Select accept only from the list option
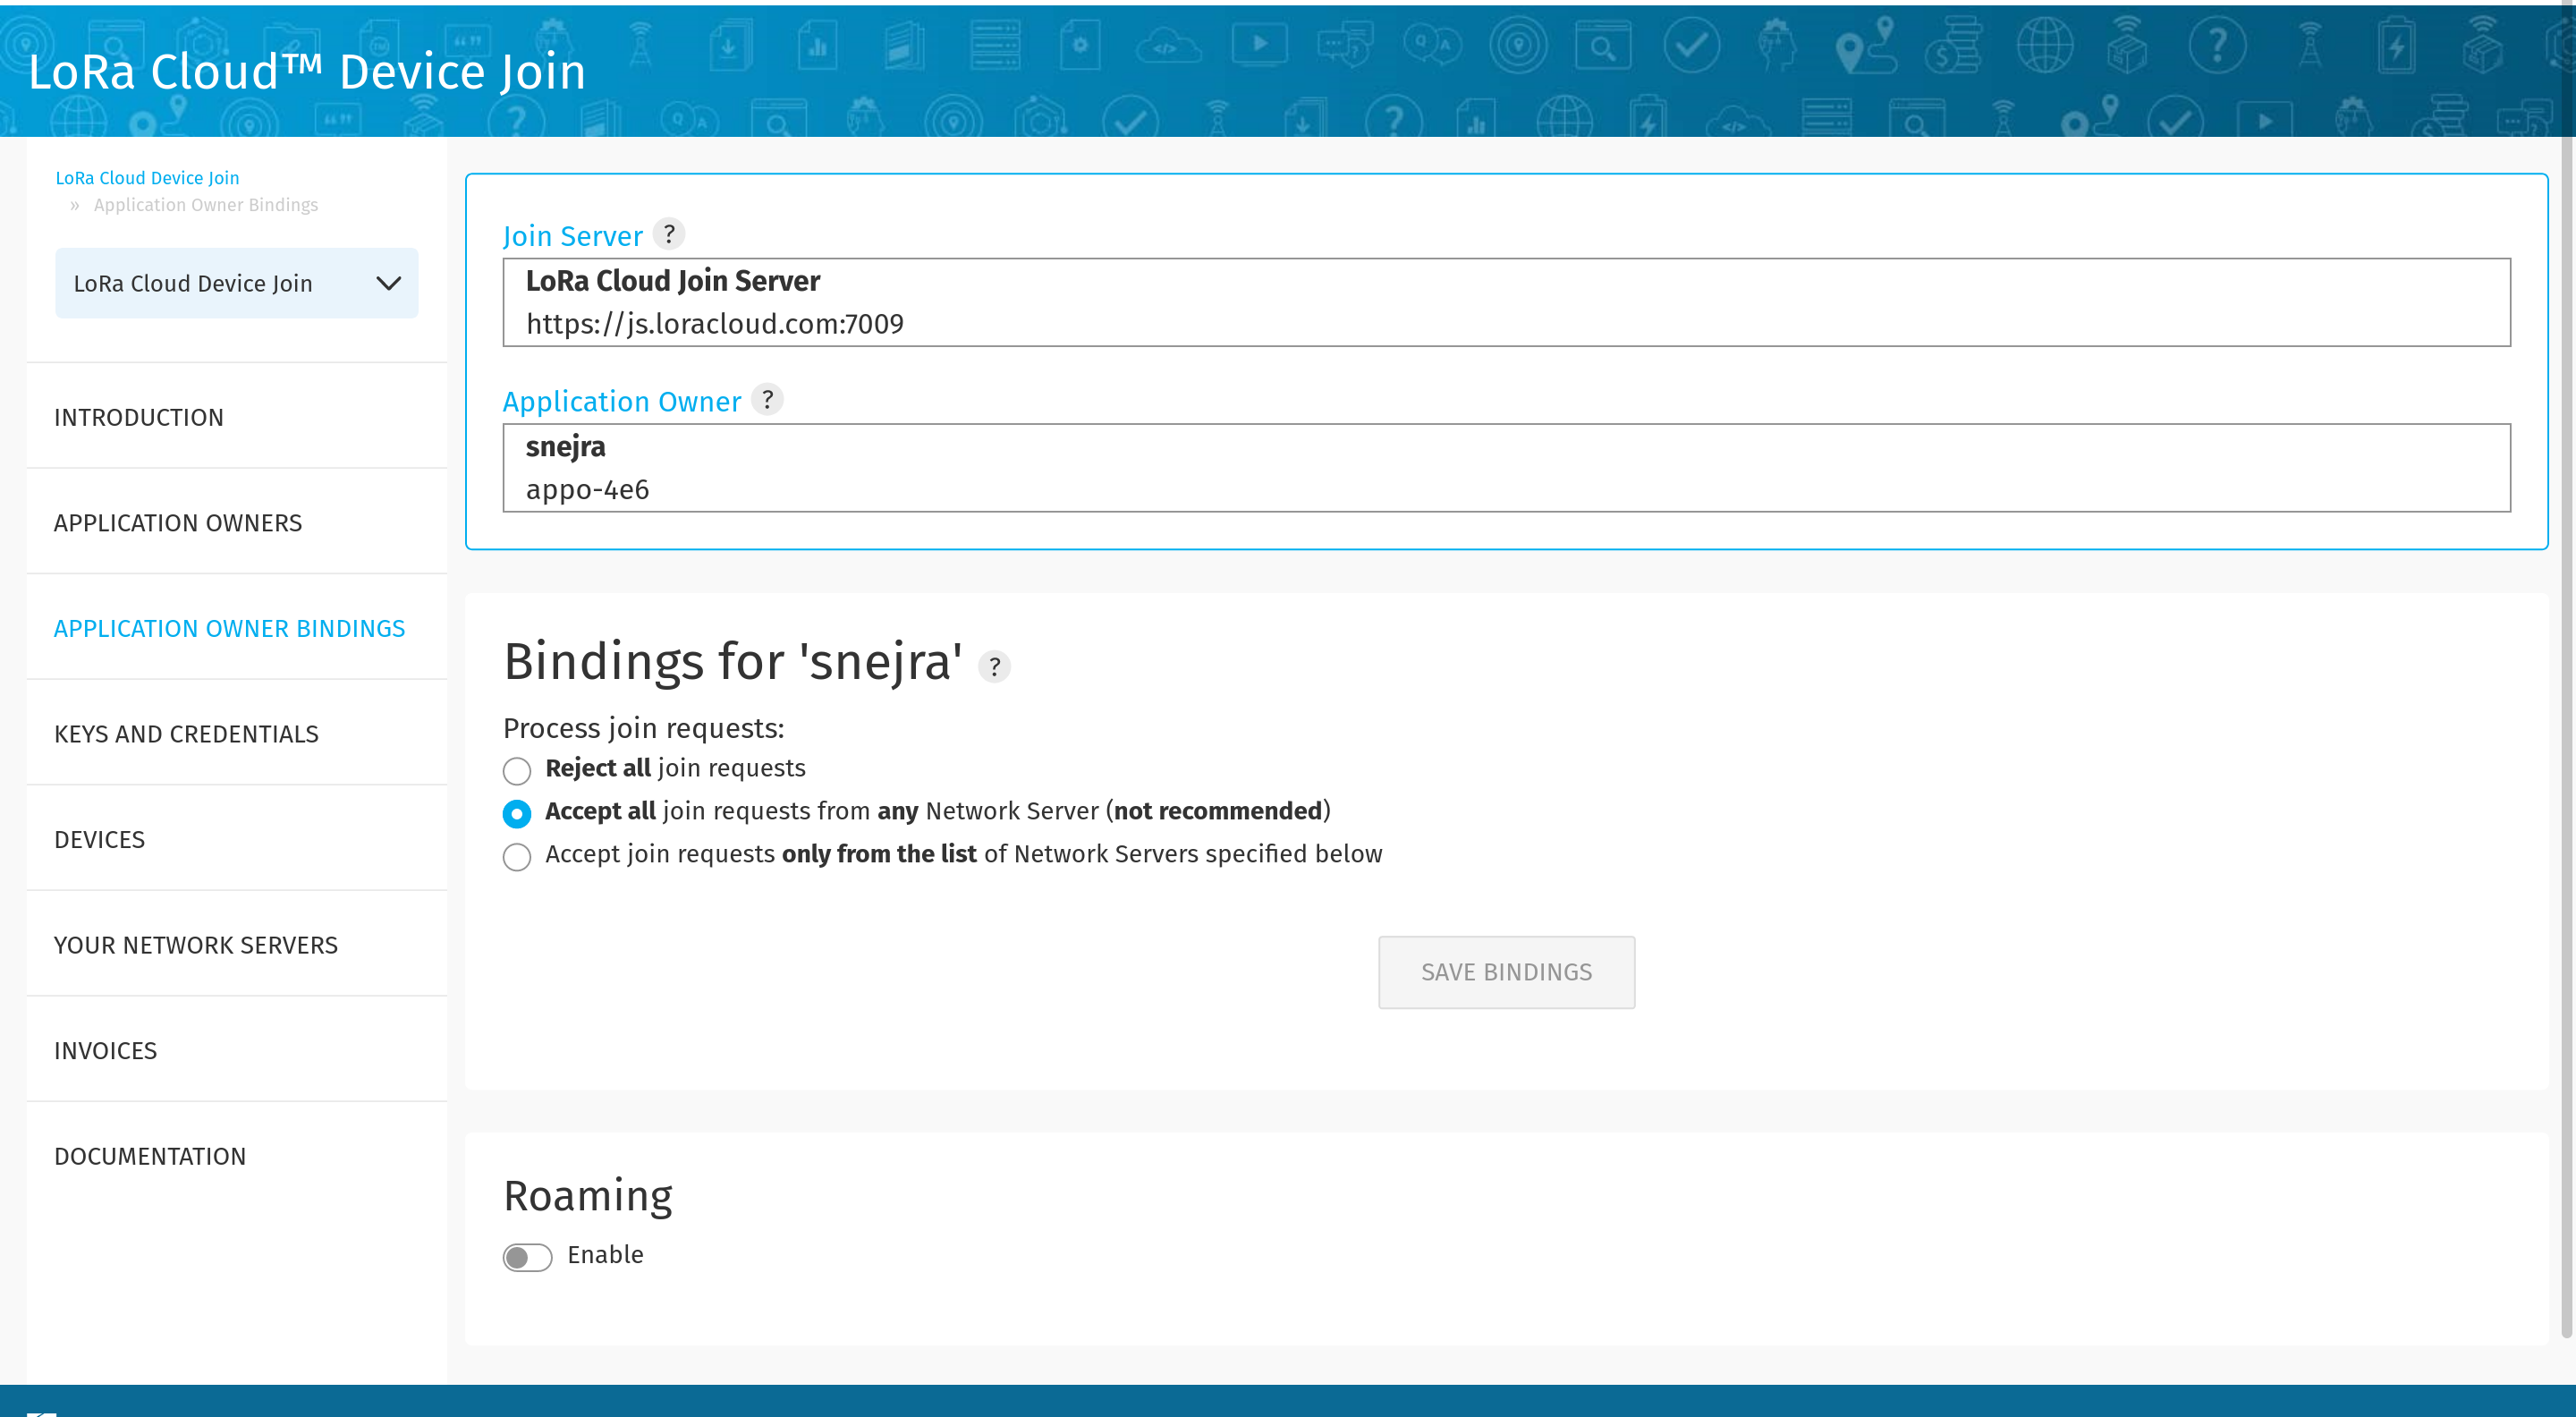Image resolution: width=2576 pixels, height=1417 pixels. [x=517, y=857]
